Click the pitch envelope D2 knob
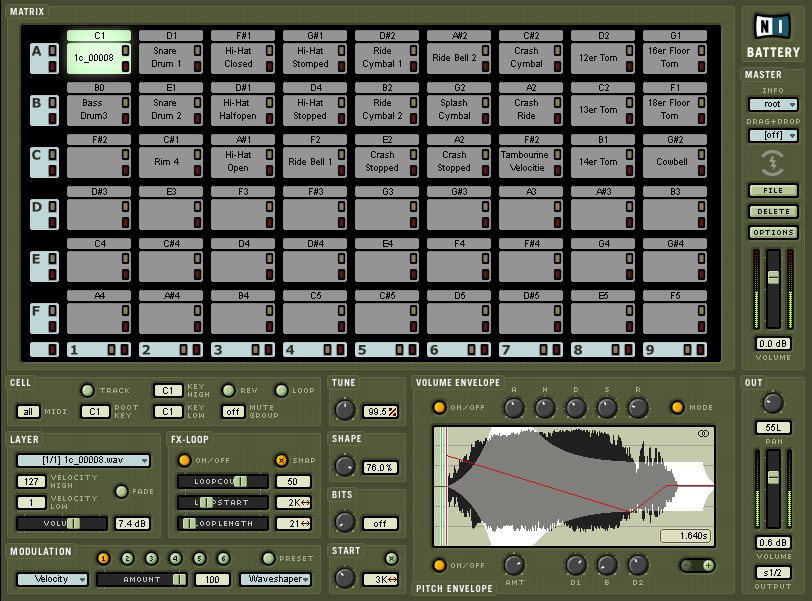This screenshot has height=601, width=812. pos(638,565)
